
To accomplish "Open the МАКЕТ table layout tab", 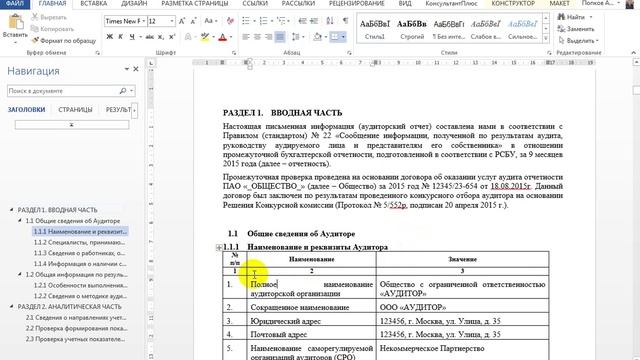I will [559, 4].
